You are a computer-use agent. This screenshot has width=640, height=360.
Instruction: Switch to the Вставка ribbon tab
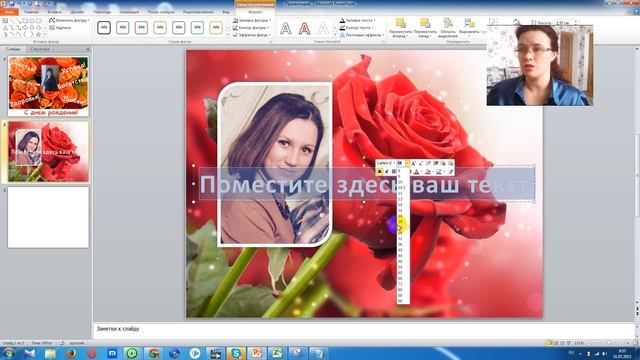[x=54, y=12]
